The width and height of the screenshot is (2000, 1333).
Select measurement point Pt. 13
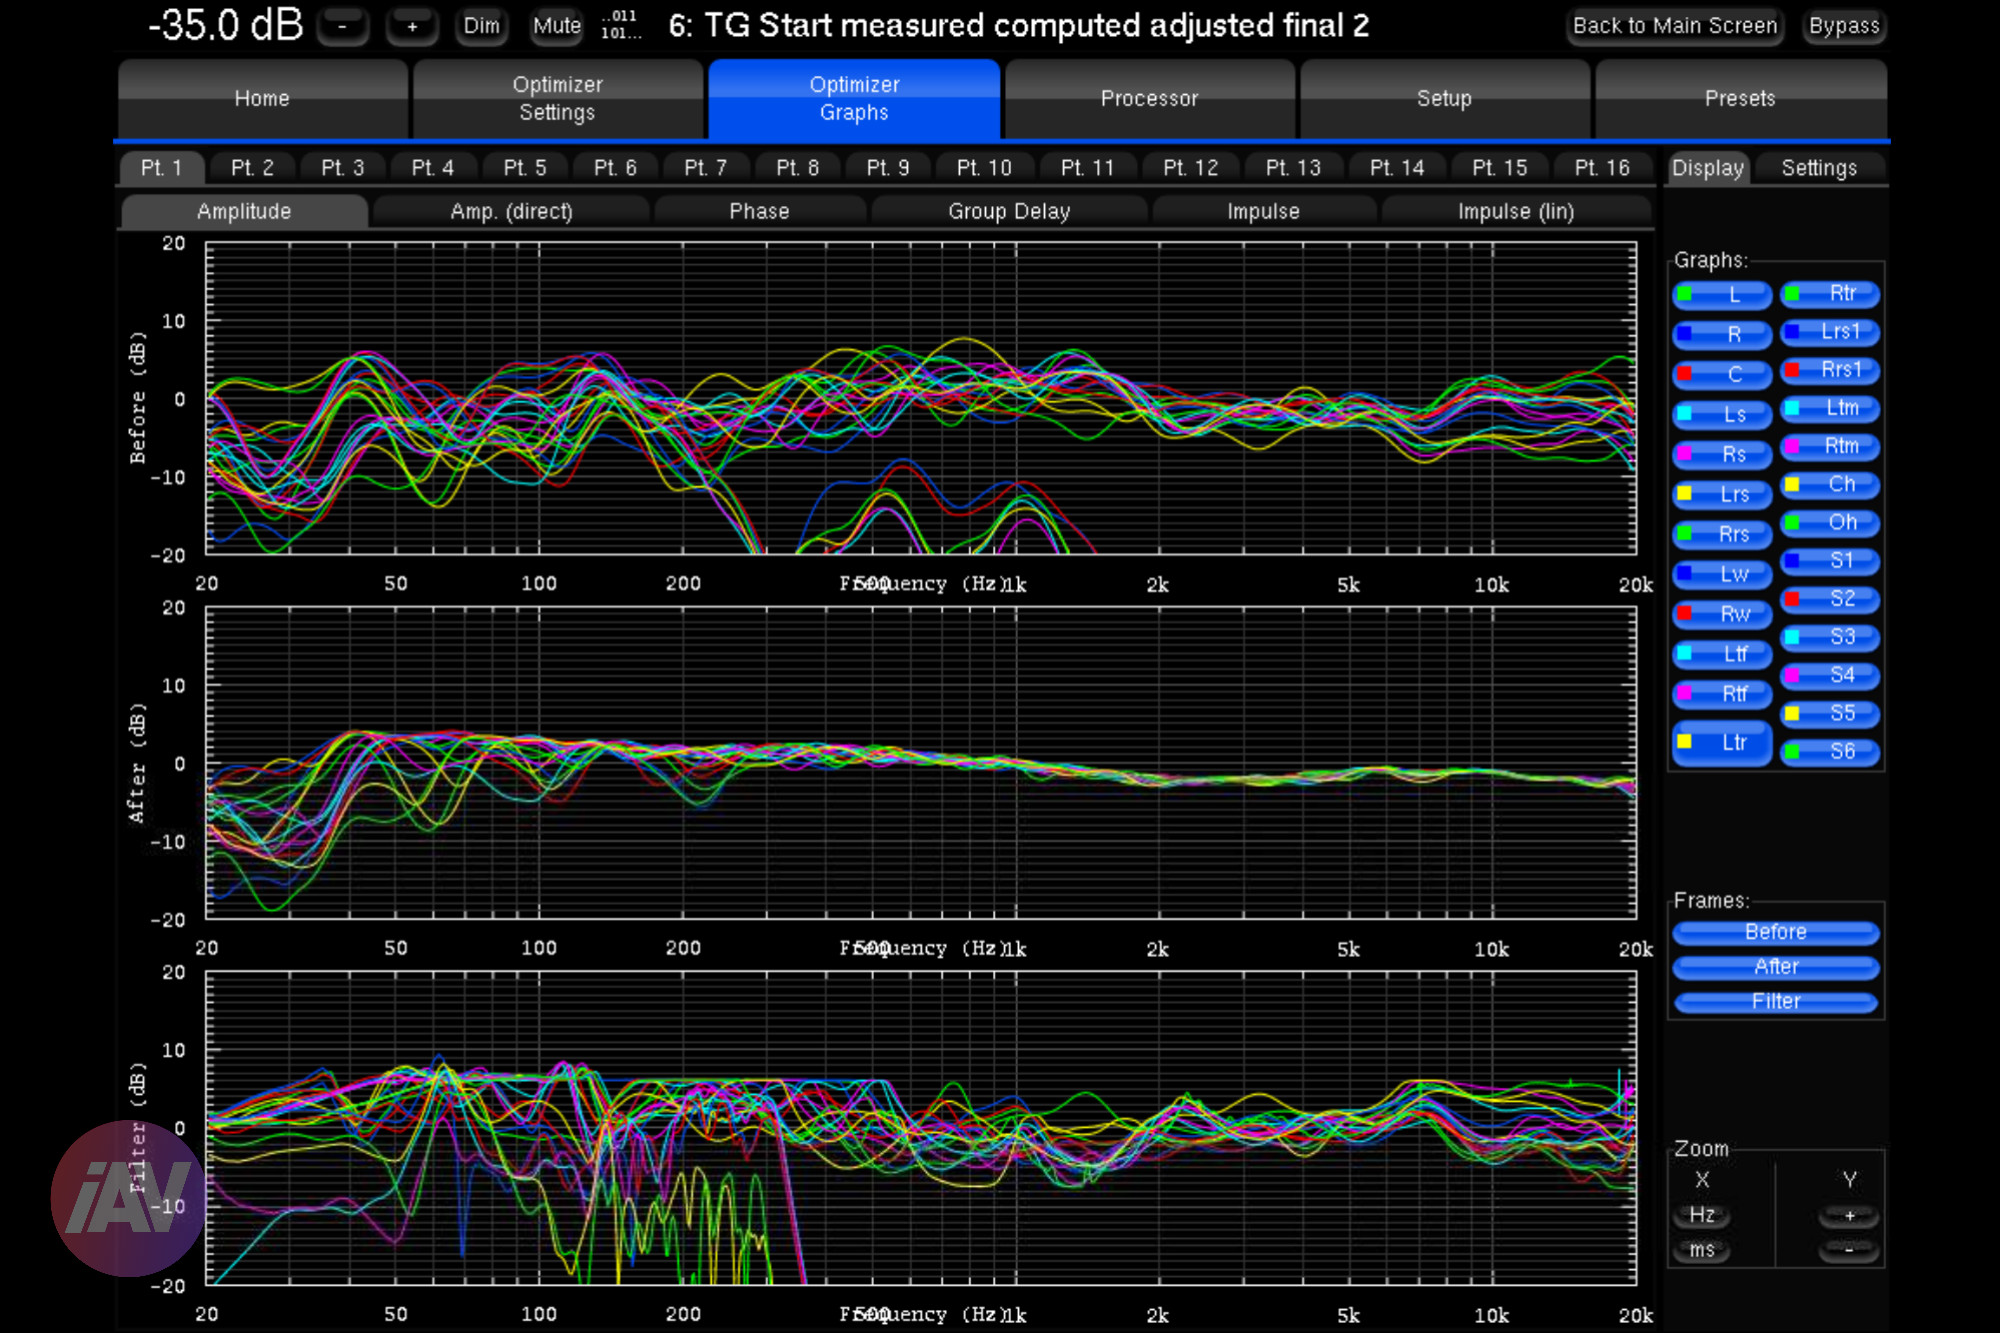coord(1293,168)
